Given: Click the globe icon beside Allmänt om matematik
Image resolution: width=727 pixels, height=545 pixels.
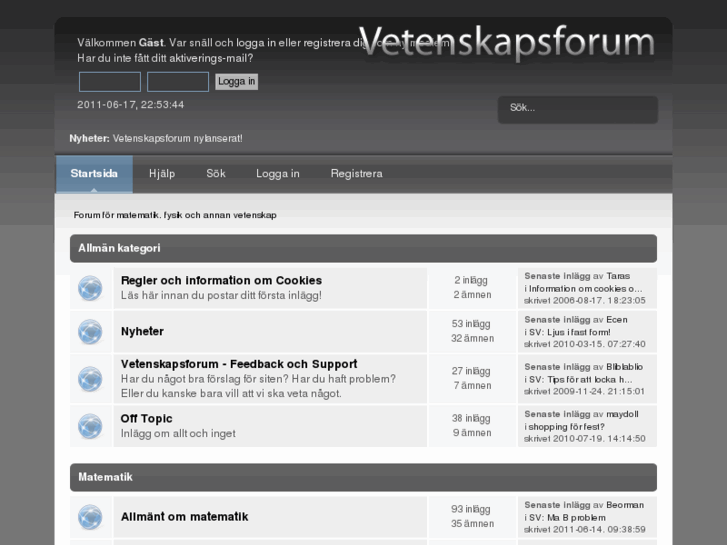Looking at the screenshot, I should [x=90, y=517].
